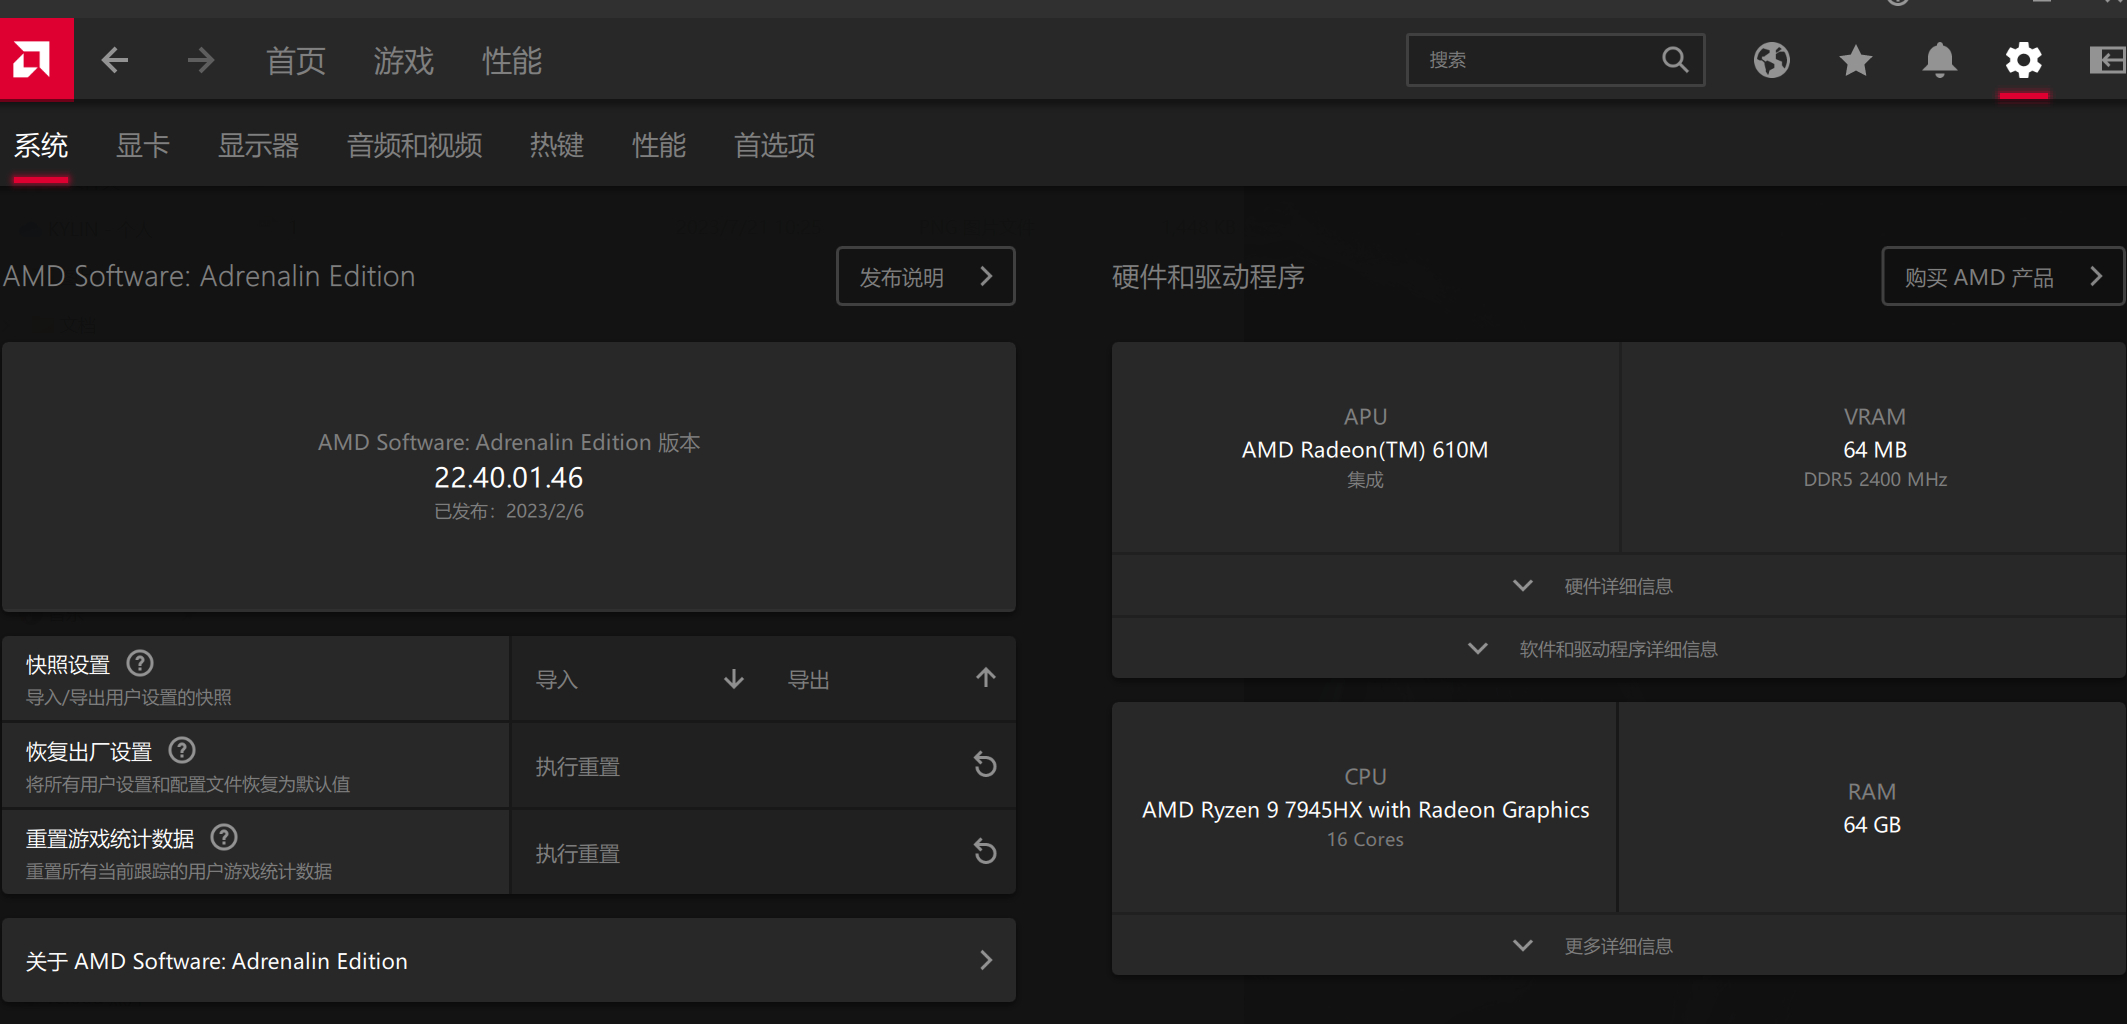Click 购买 AMD 产品 button

(2003, 276)
